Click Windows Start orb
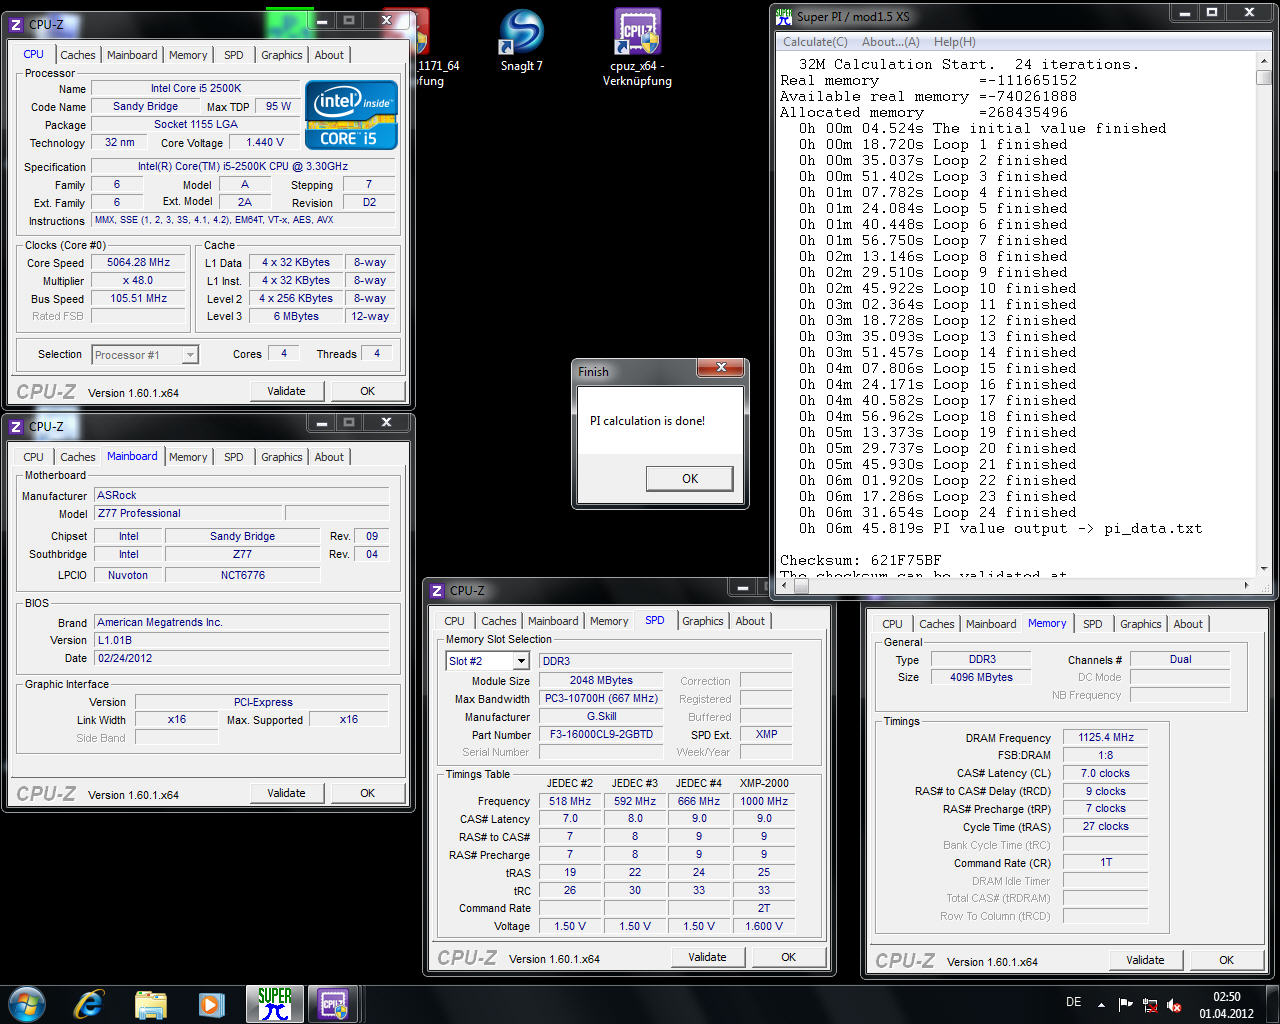Image resolution: width=1280 pixels, height=1024 pixels. coord(27,1004)
